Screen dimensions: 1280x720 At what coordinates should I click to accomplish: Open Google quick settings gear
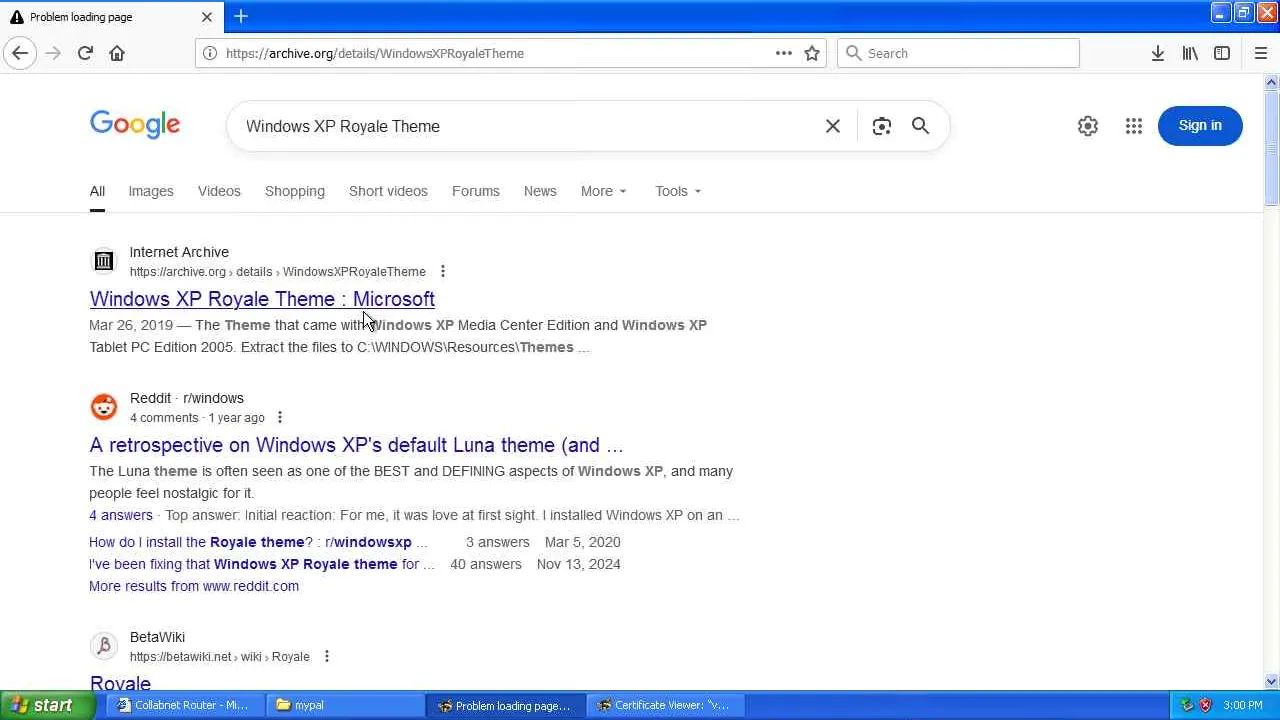1088,126
